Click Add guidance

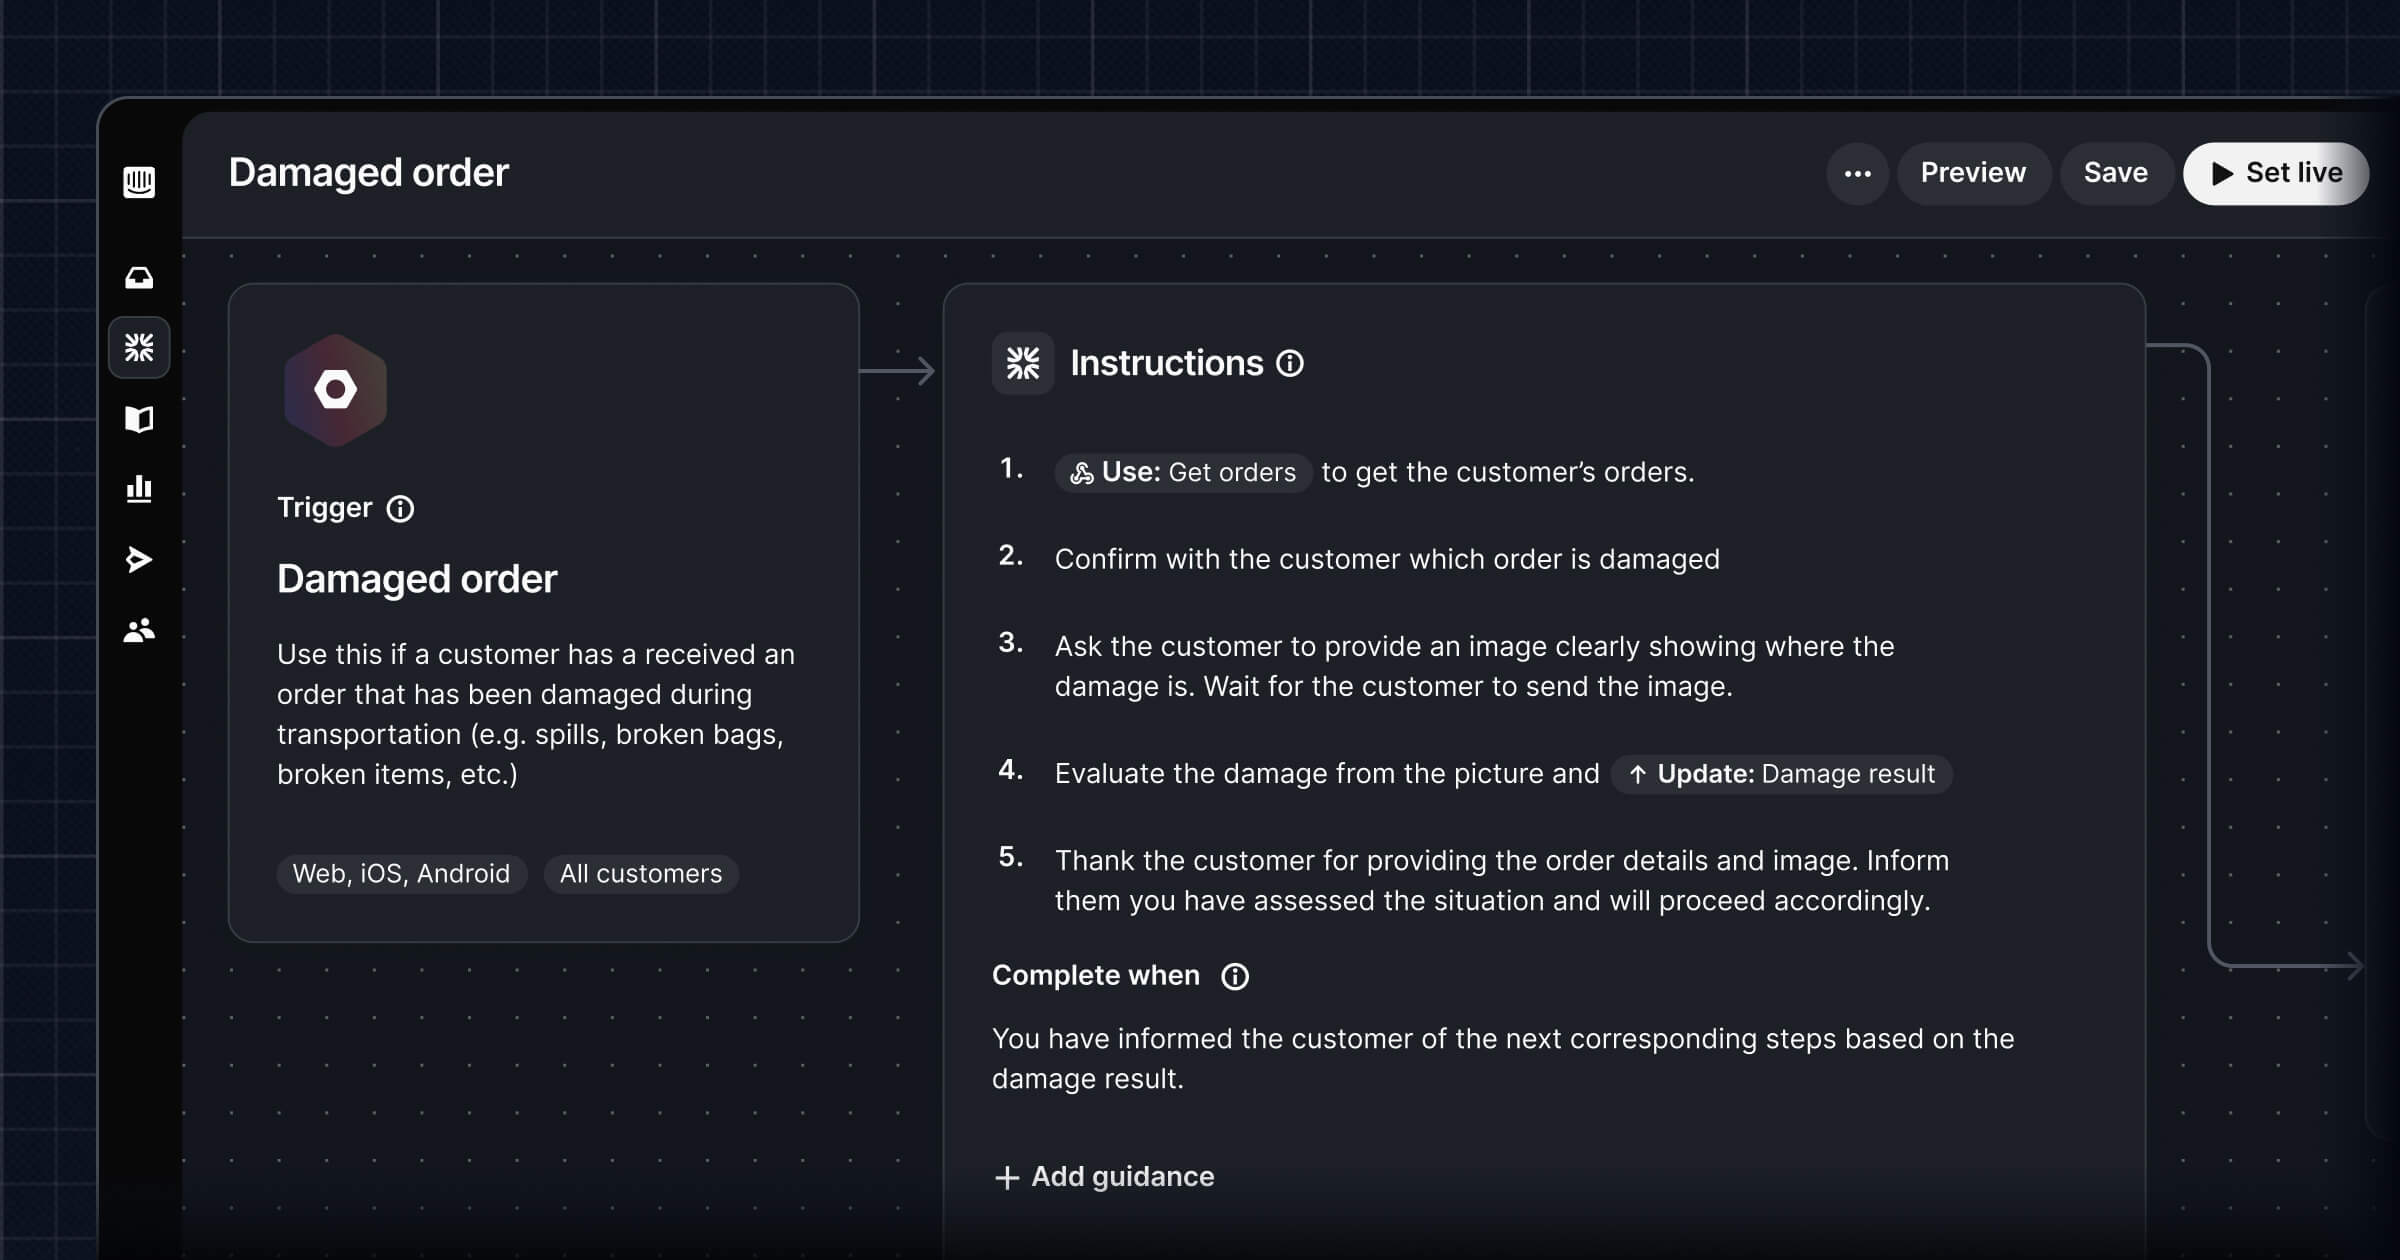1105,1177
